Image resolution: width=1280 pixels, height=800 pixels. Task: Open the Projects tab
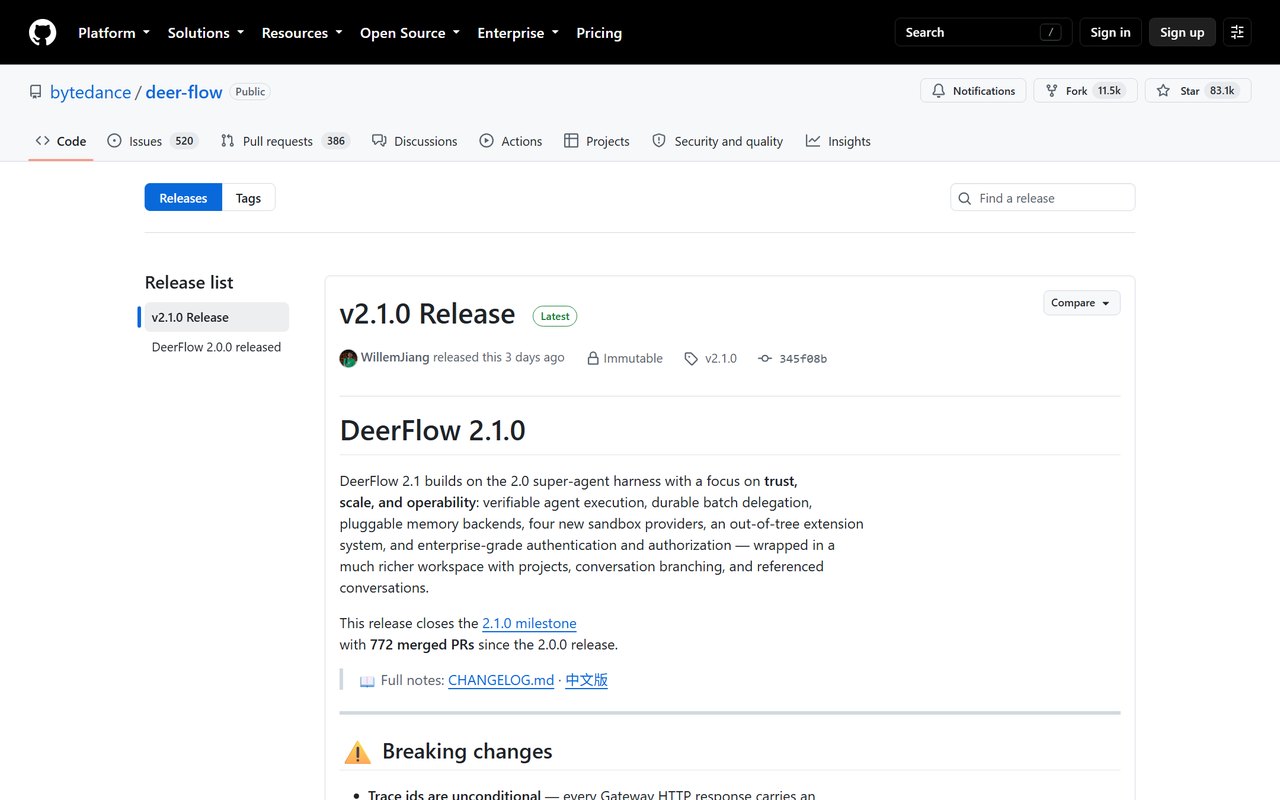click(596, 141)
